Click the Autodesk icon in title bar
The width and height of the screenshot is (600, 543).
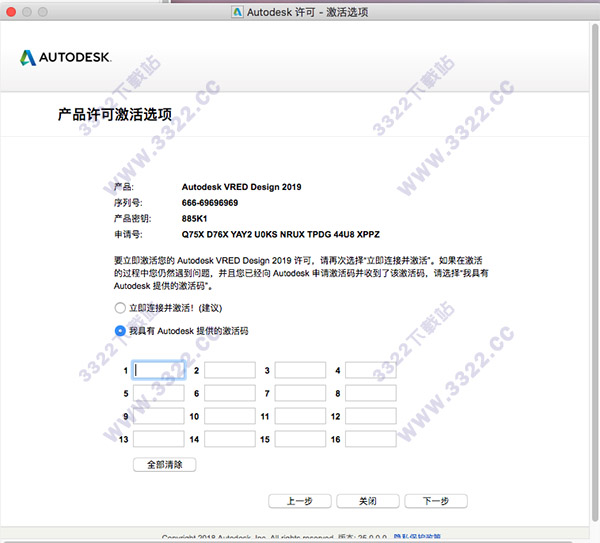click(237, 12)
